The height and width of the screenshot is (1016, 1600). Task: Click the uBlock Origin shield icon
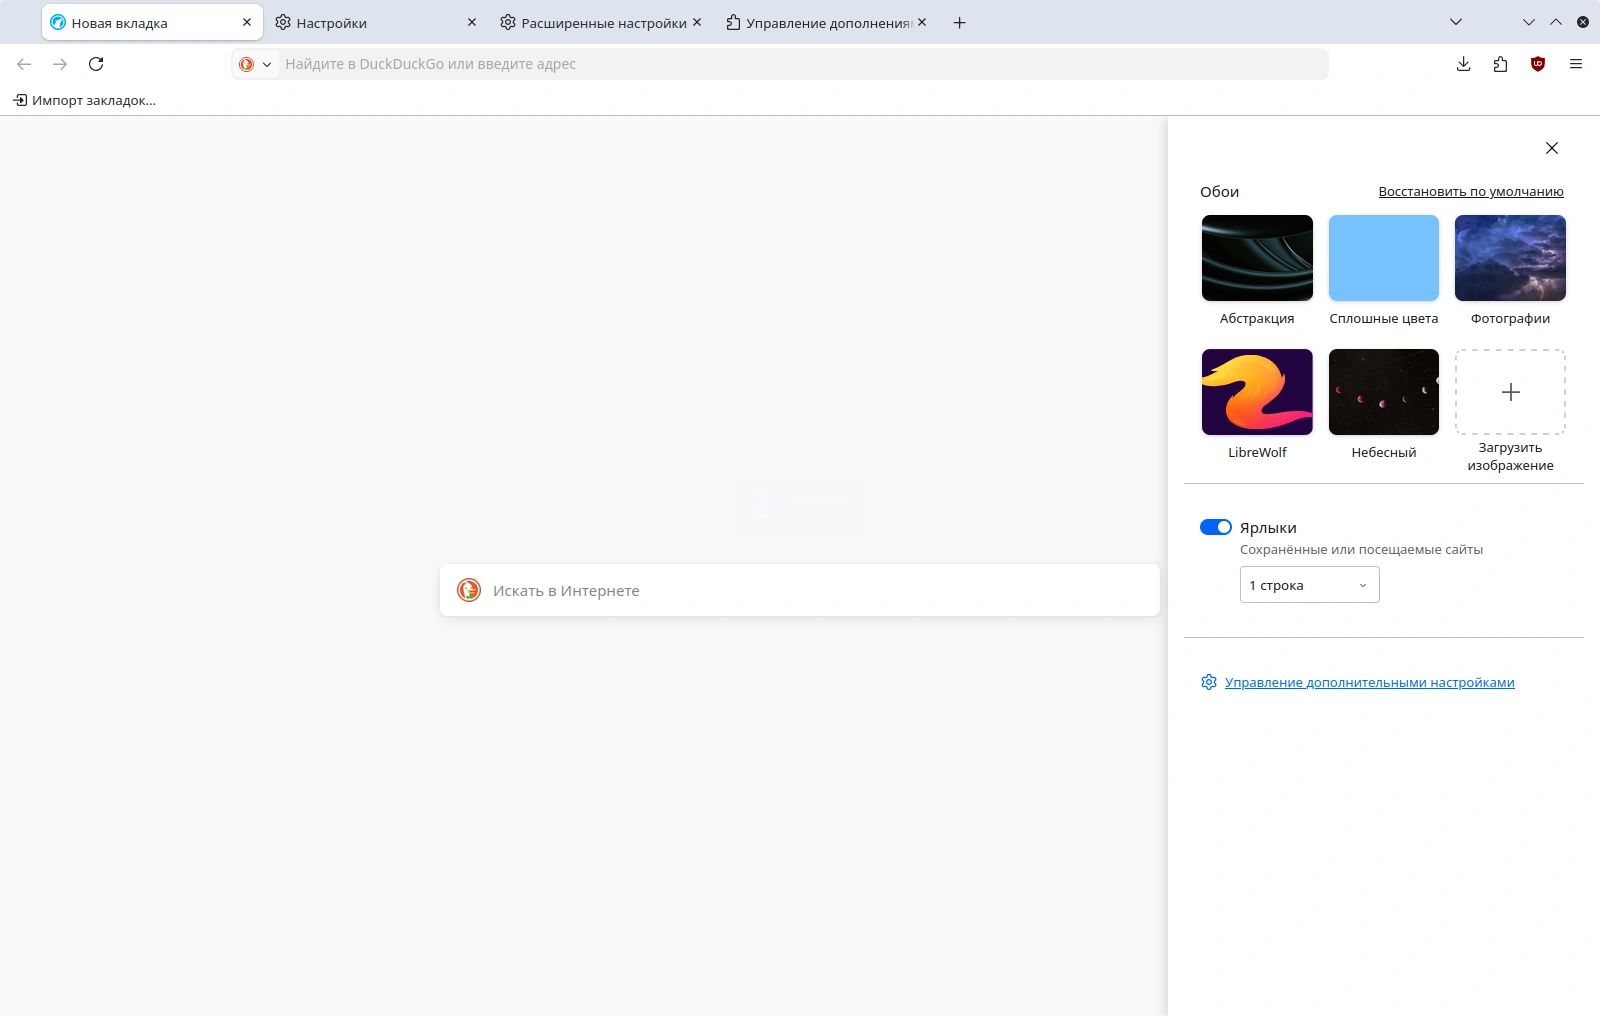click(1538, 64)
